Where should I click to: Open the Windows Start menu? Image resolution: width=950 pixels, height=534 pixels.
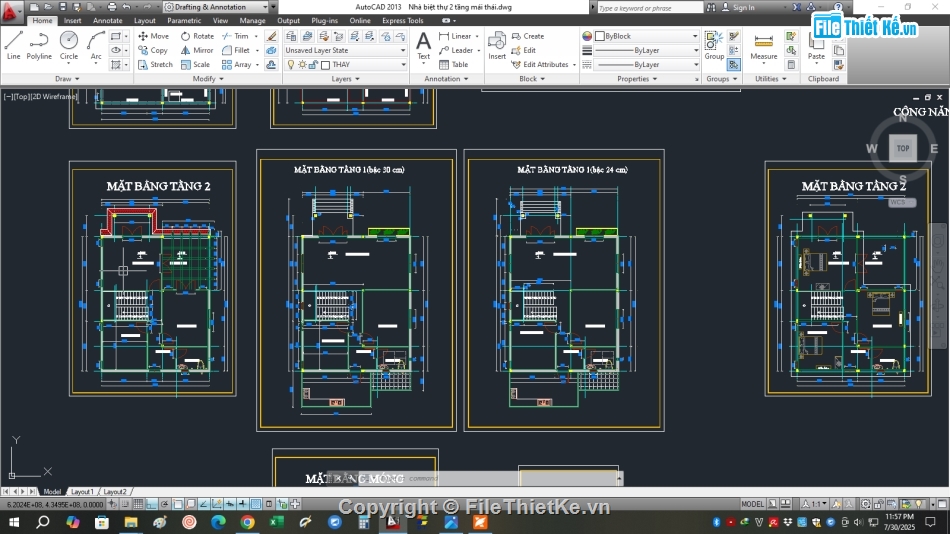[13, 522]
